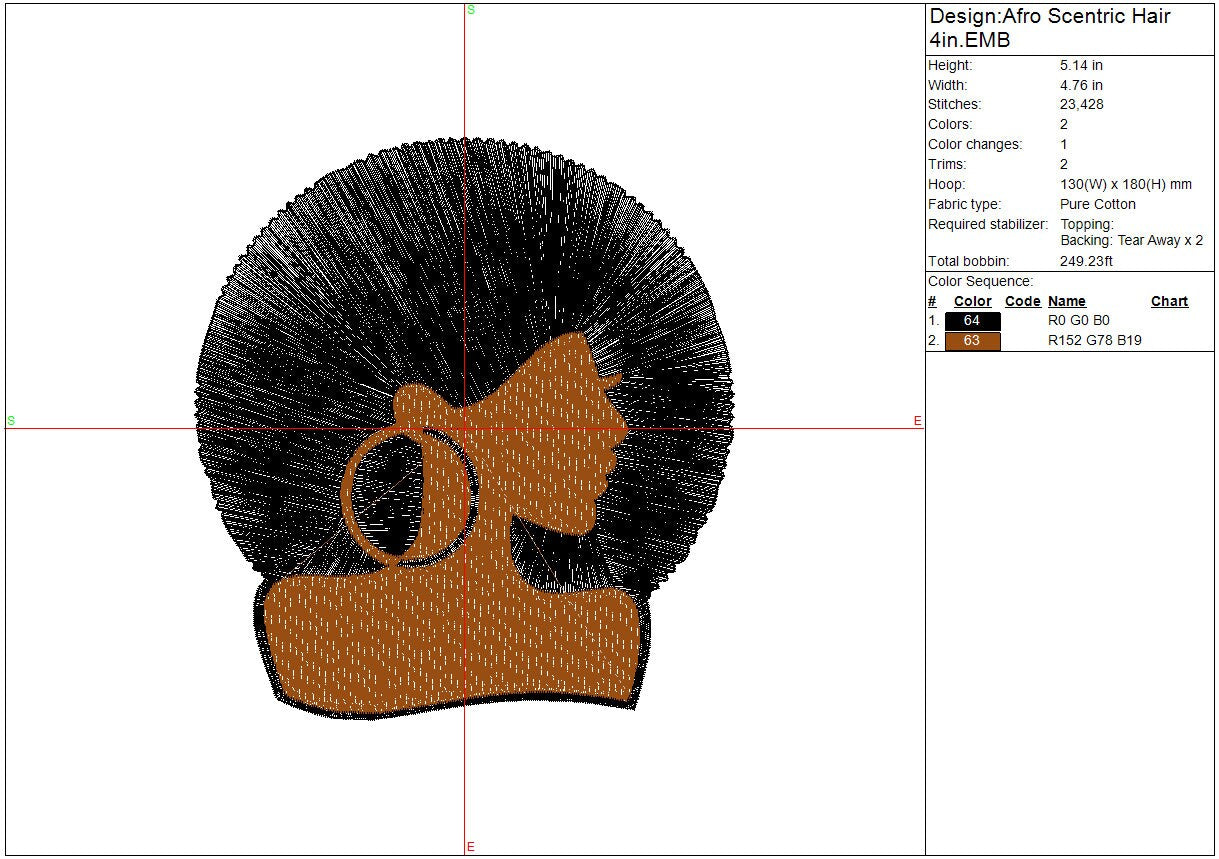Click the design title Afro Scentric Hair

pyautogui.click(x=1049, y=17)
